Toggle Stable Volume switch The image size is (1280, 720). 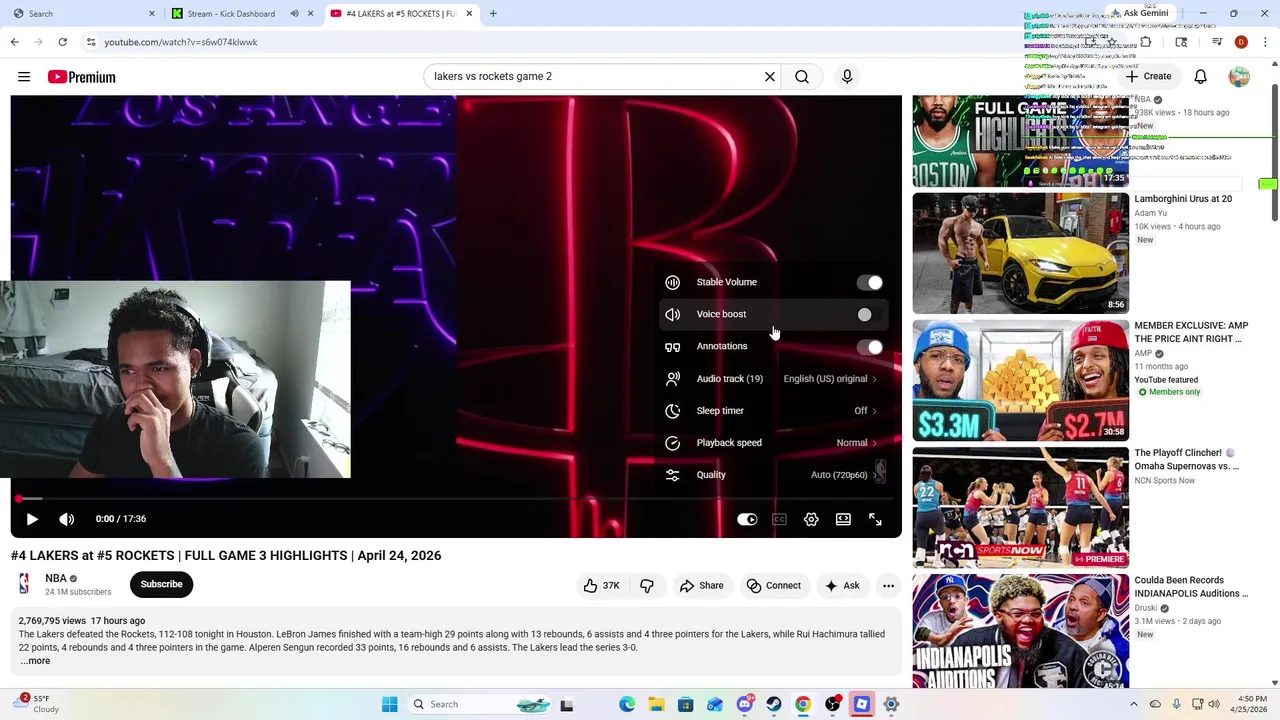[870, 283]
